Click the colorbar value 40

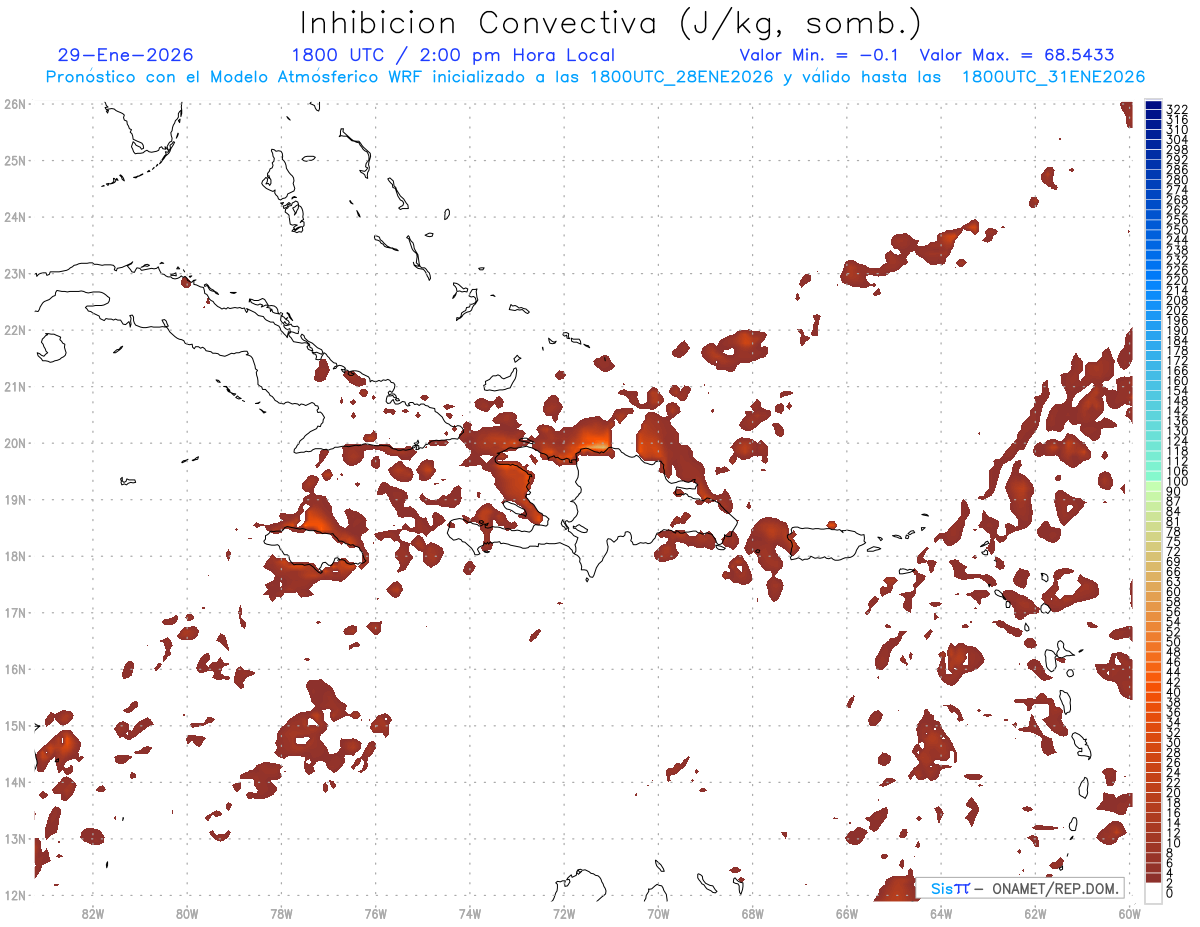[1173, 692]
